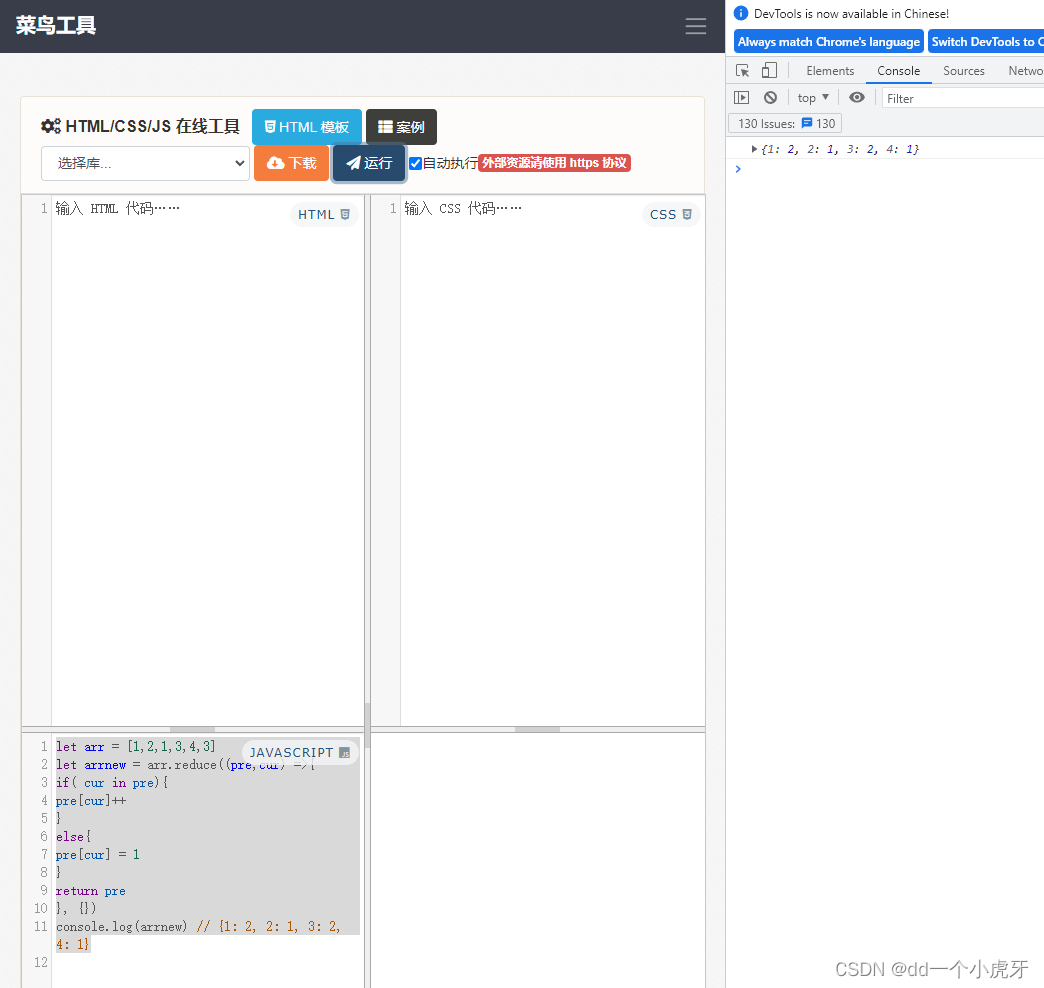Click the 'else{' code line
The image size is (1044, 988).
[x=74, y=836]
